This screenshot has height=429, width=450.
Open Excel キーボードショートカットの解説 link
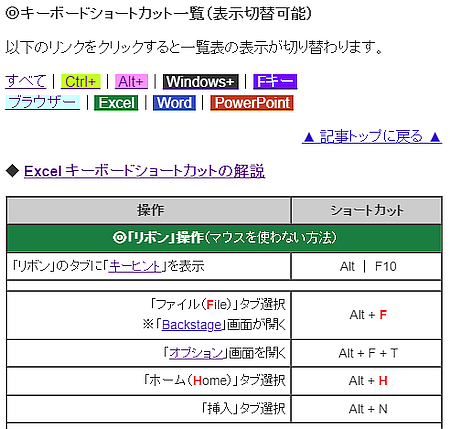coord(144,171)
